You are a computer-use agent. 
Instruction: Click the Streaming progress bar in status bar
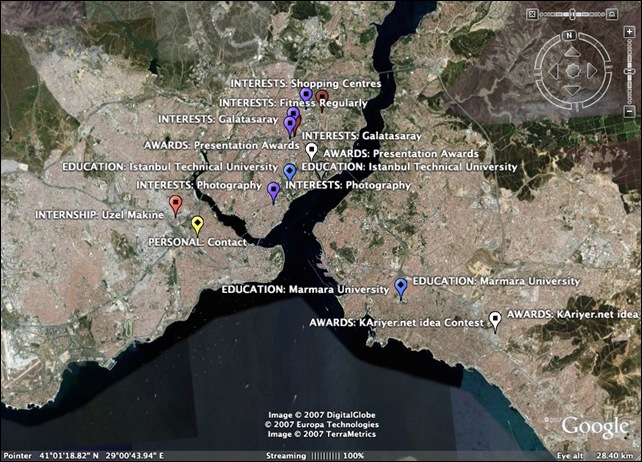[326, 456]
